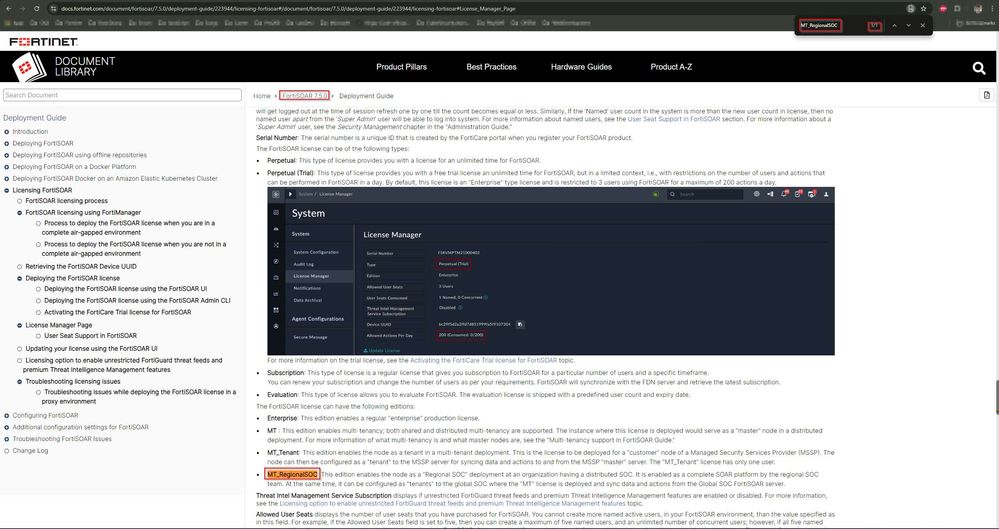
Task: Follow User Seat Support in FortiSOAR link
Action: point(673,119)
